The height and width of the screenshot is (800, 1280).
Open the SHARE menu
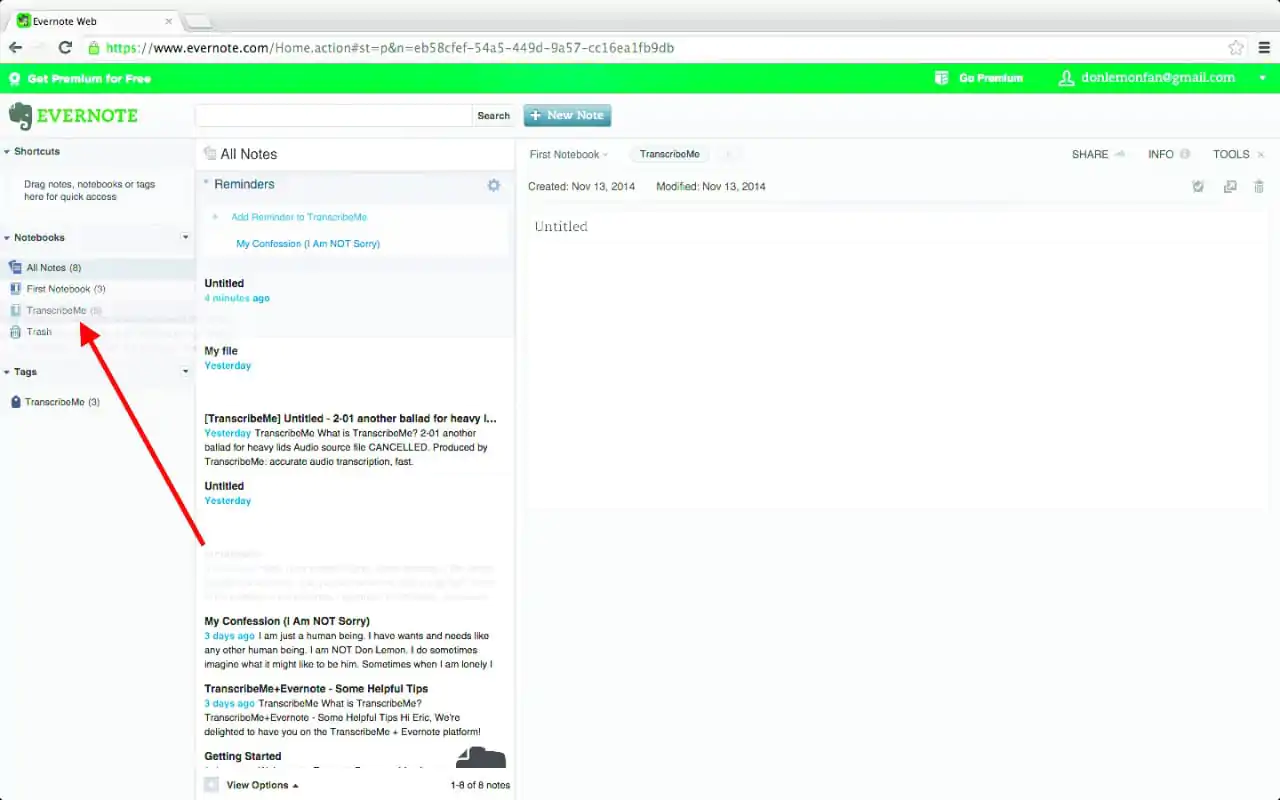tap(1098, 154)
